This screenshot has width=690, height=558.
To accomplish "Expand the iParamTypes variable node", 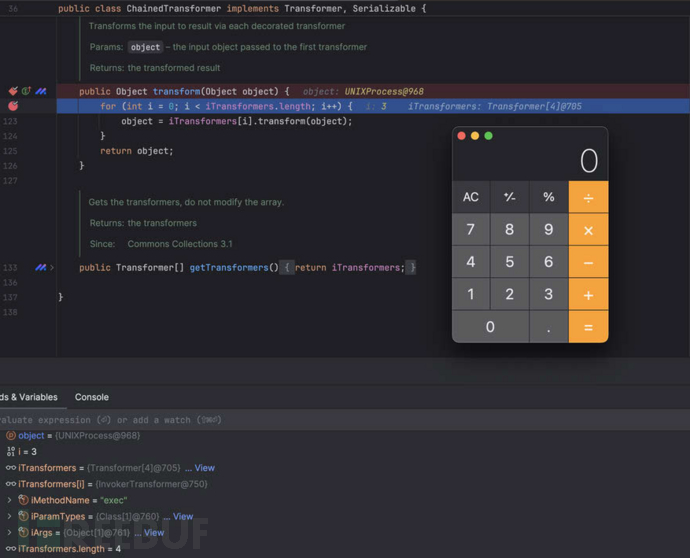I will click(9, 517).
